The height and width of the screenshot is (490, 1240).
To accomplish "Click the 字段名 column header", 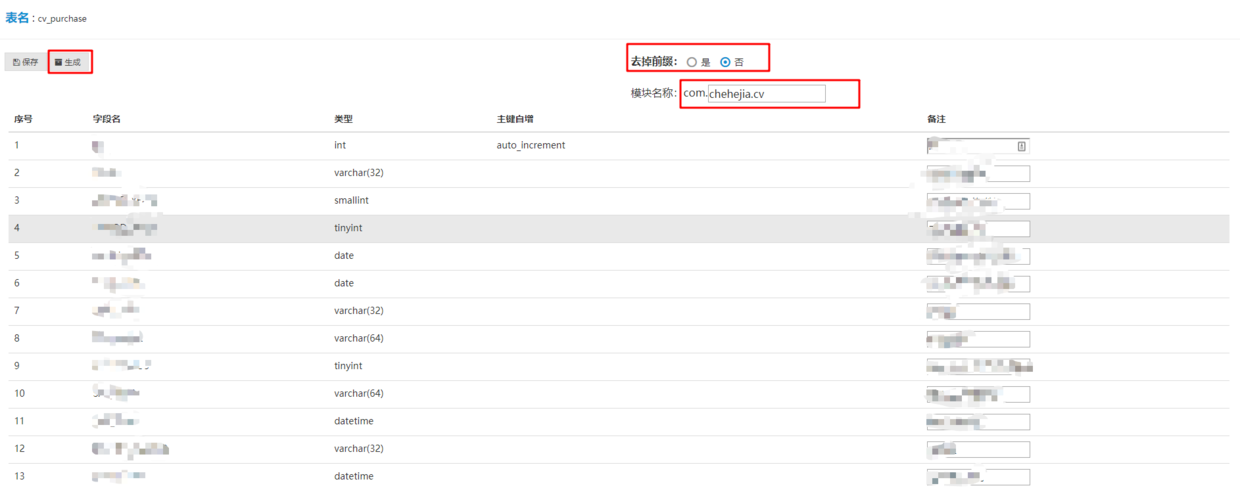I will point(106,119).
